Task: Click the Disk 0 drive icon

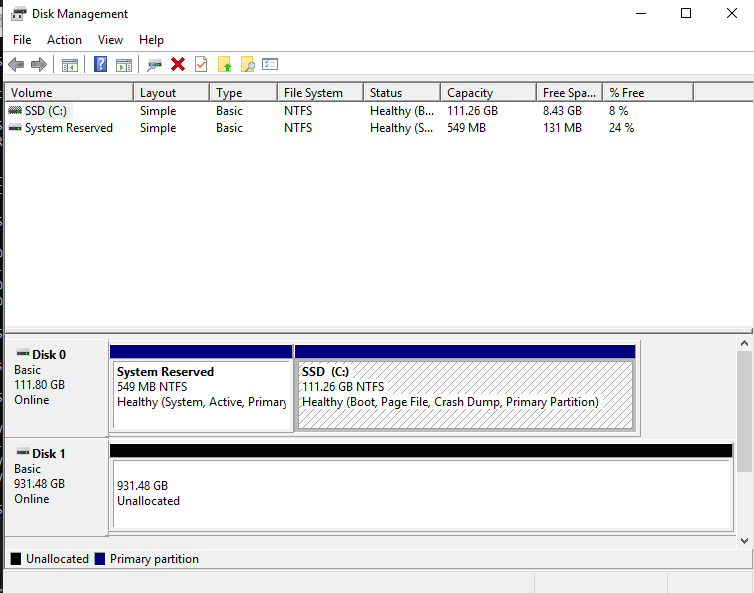Action: click(23, 353)
